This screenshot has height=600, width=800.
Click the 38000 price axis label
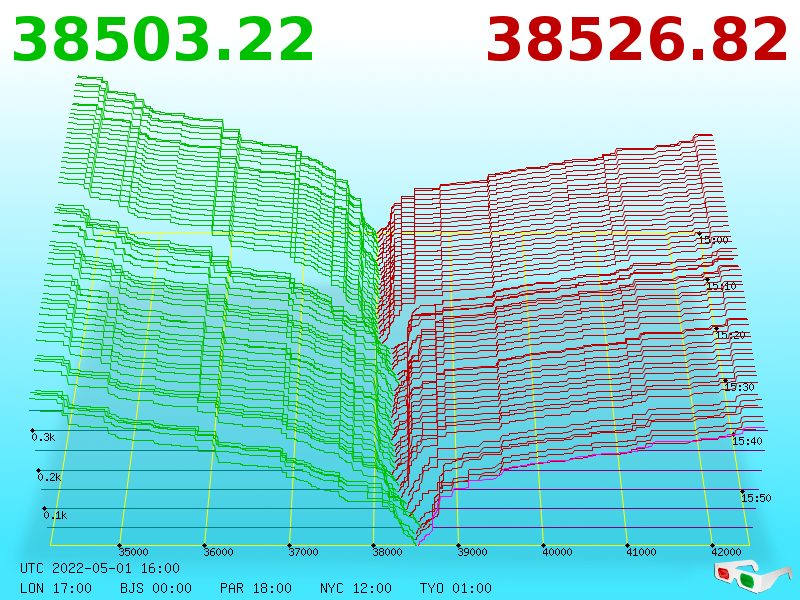[x=387, y=552]
